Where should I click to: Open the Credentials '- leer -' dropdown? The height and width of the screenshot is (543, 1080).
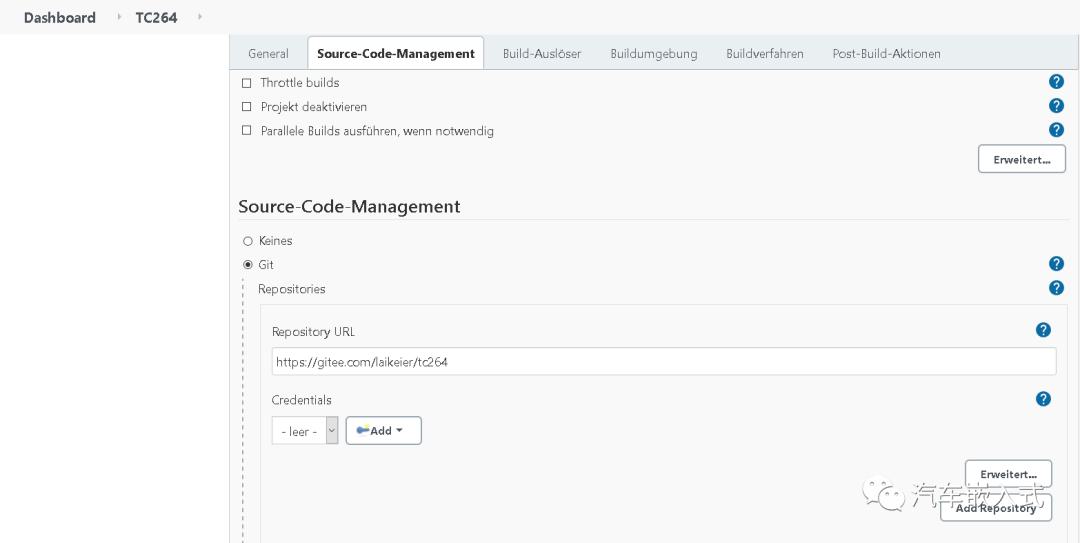tap(305, 431)
